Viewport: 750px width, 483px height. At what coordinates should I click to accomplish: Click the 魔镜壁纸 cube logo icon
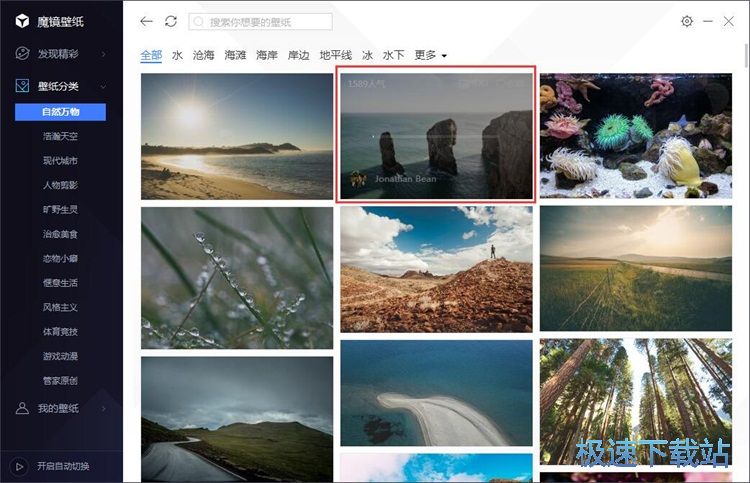point(22,21)
